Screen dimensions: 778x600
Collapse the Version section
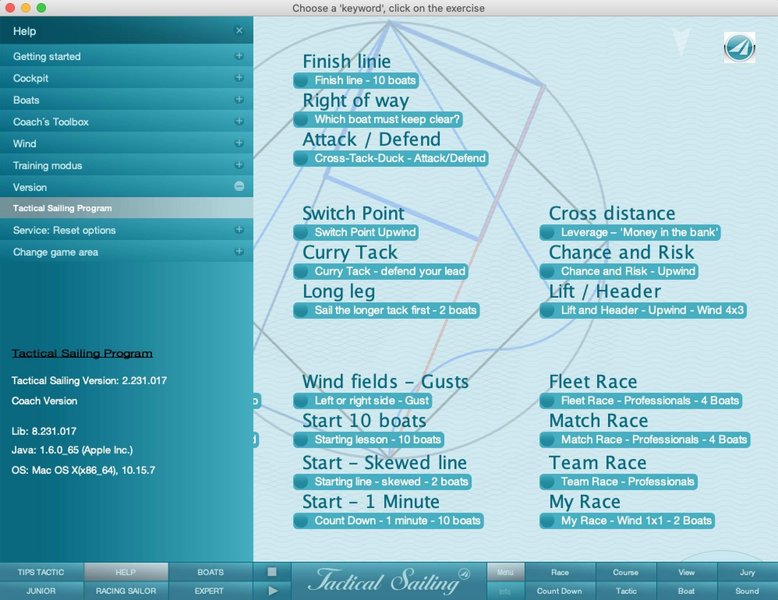tap(239, 187)
